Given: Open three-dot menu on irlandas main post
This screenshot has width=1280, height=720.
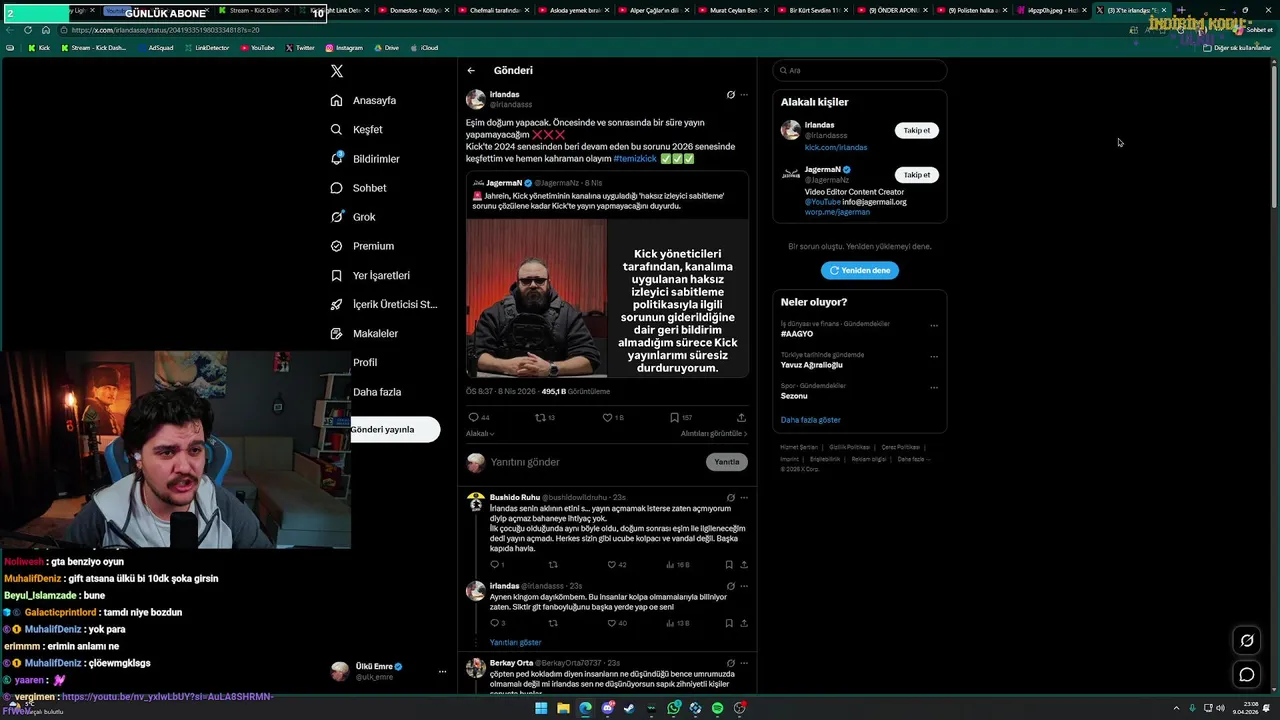Looking at the screenshot, I should tap(744, 95).
